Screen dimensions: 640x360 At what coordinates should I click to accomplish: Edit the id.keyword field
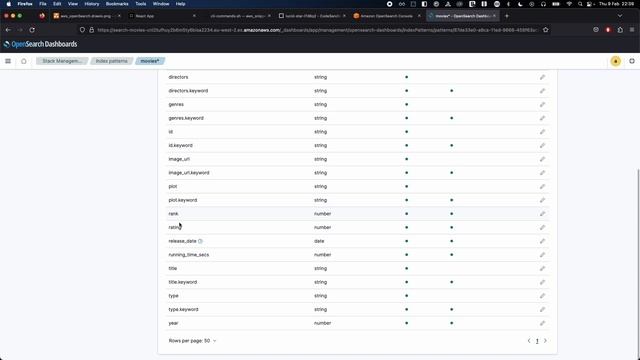coord(542,145)
